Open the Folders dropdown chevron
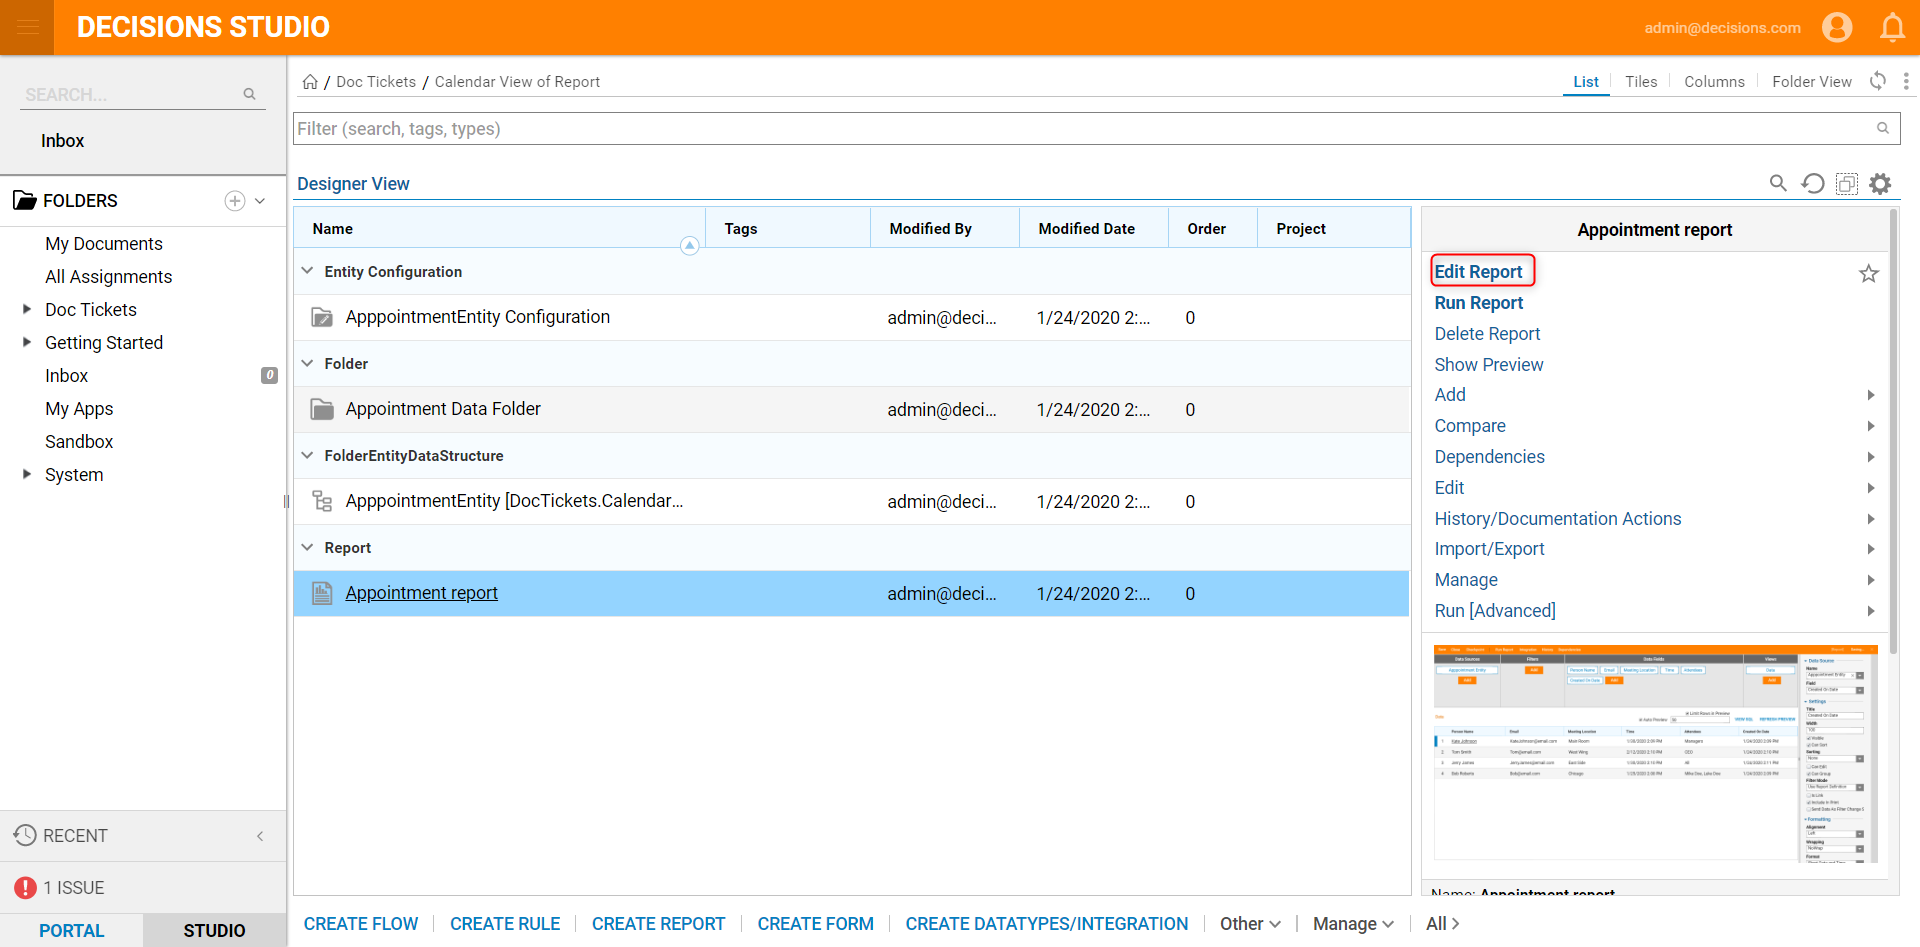The height and width of the screenshot is (947, 1920). click(260, 201)
